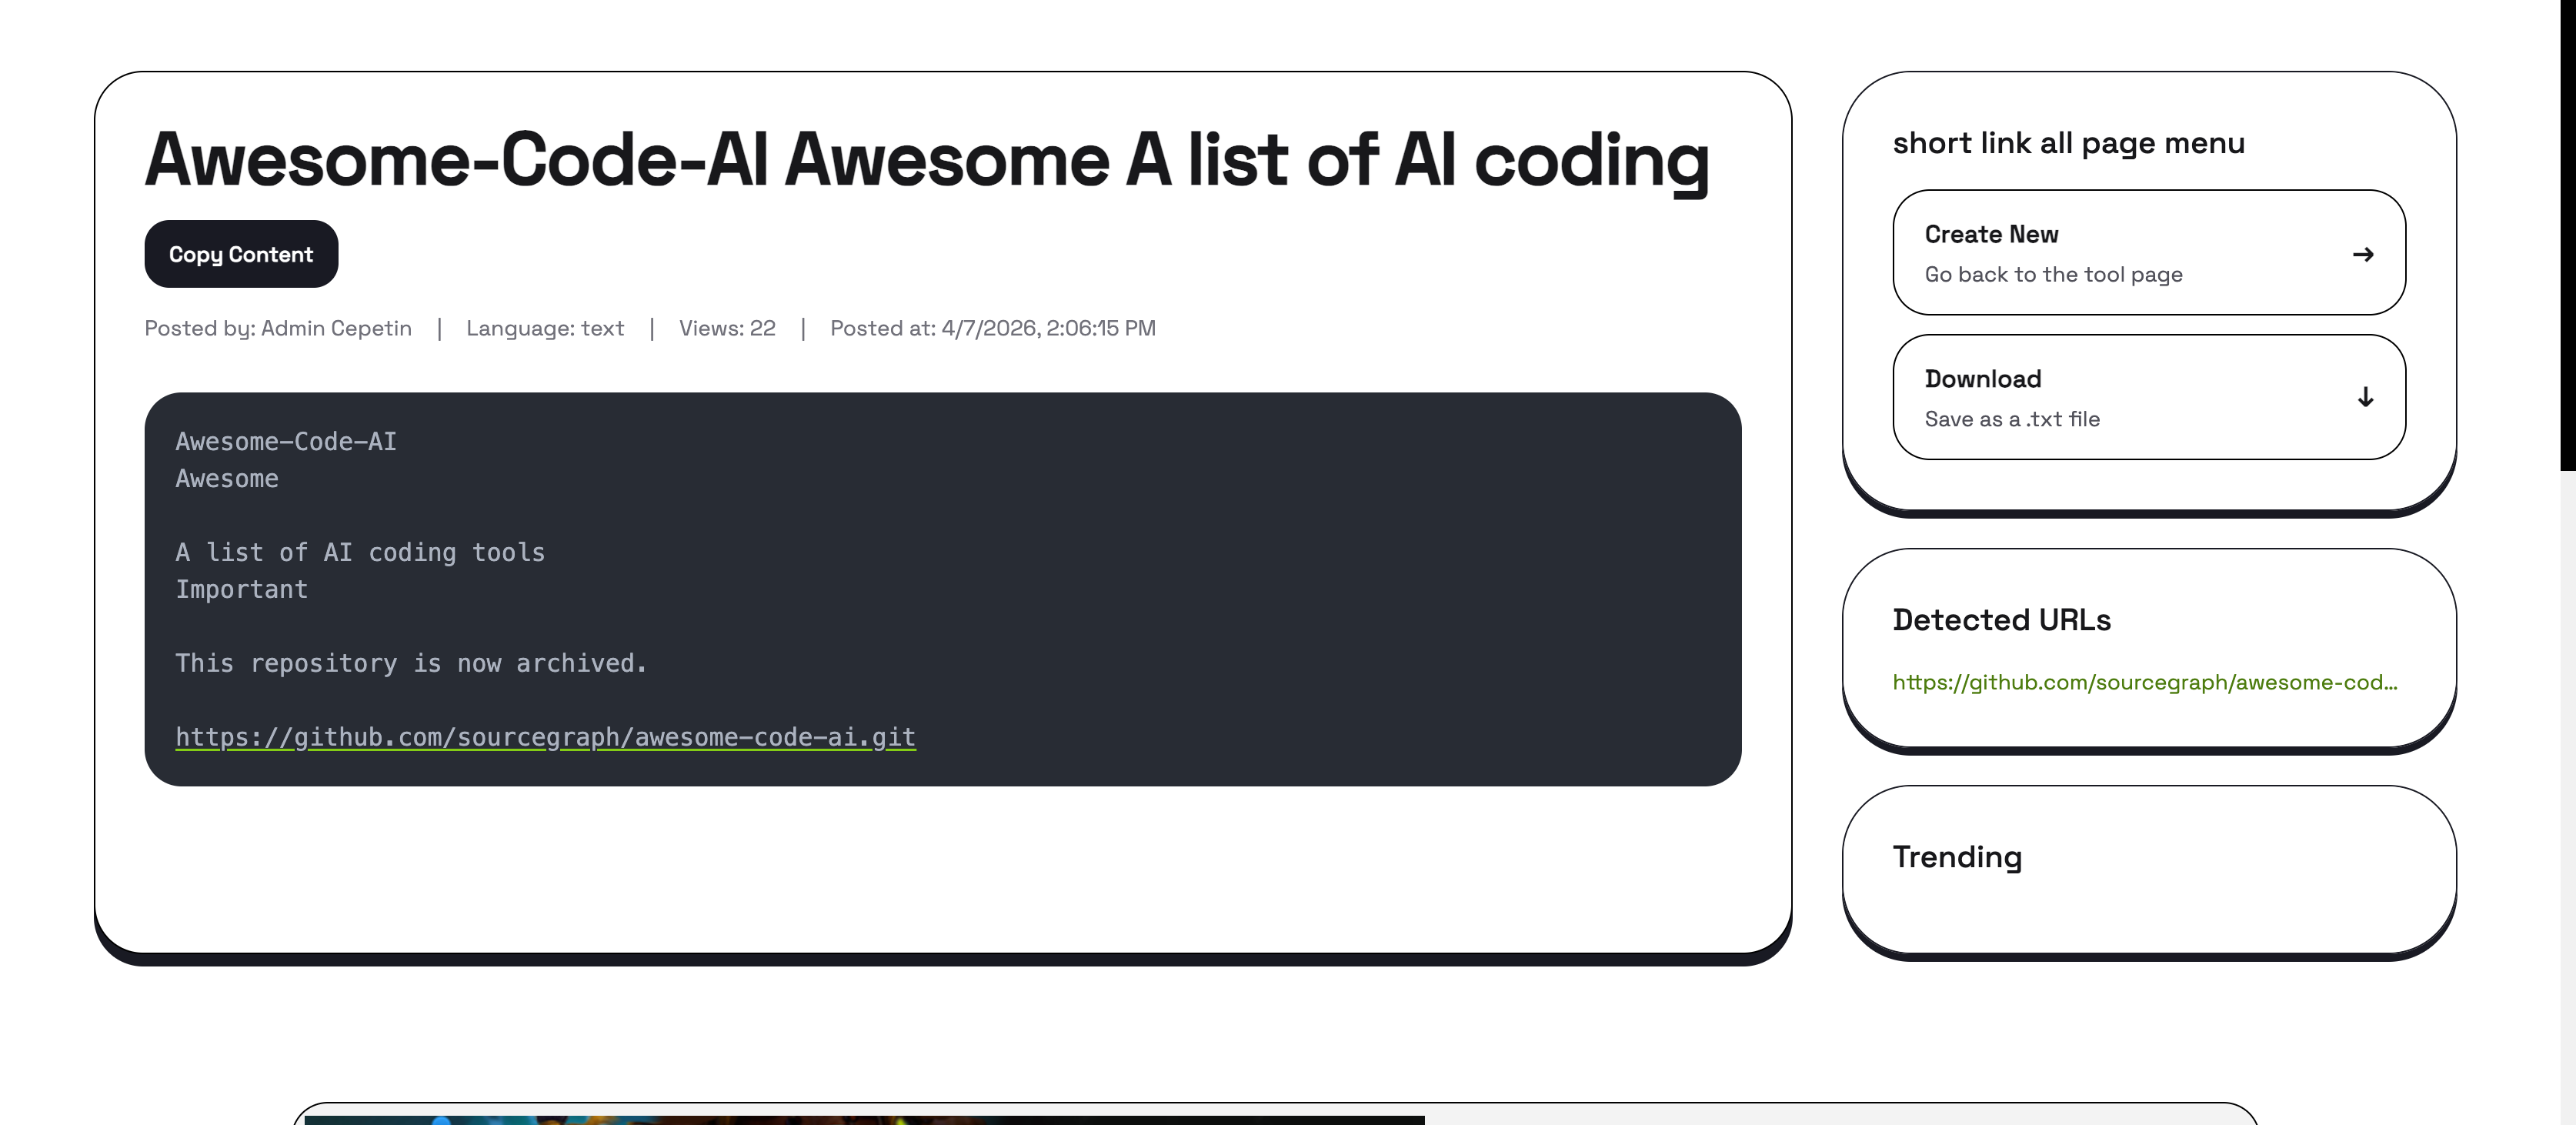Click the right arrow icon in Create New
Viewport: 2576px width, 1125px height.
click(2363, 254)
